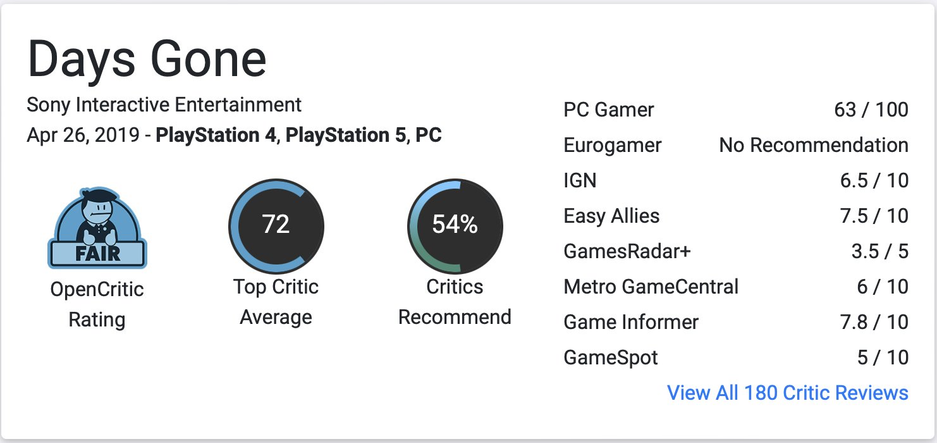Click Sony Interactive Entertainment publisher name
The image size is (937, 443).
pyautogui.click(x=164, y=104)
